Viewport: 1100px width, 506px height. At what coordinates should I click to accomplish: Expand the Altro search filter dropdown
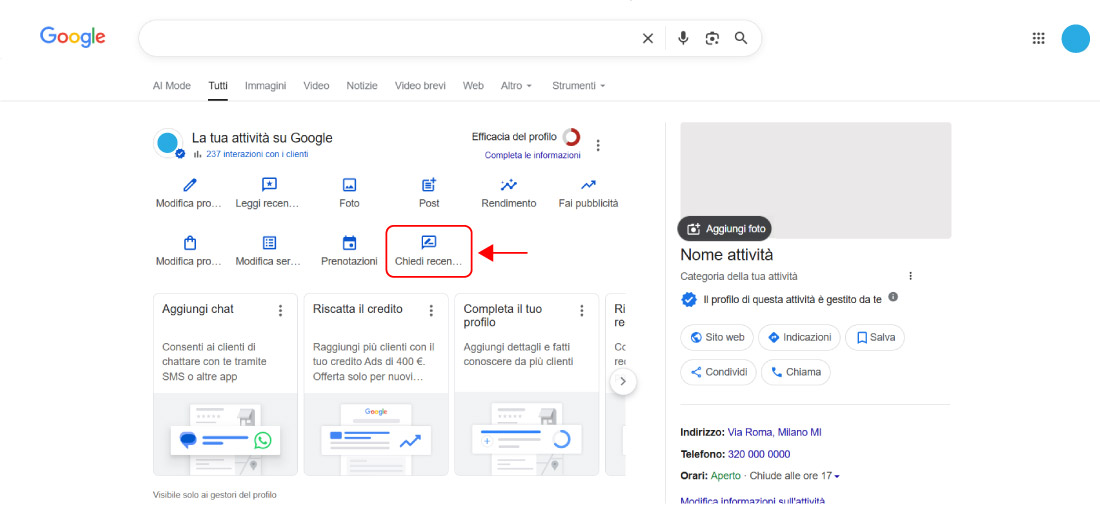(x=516, y=86)
